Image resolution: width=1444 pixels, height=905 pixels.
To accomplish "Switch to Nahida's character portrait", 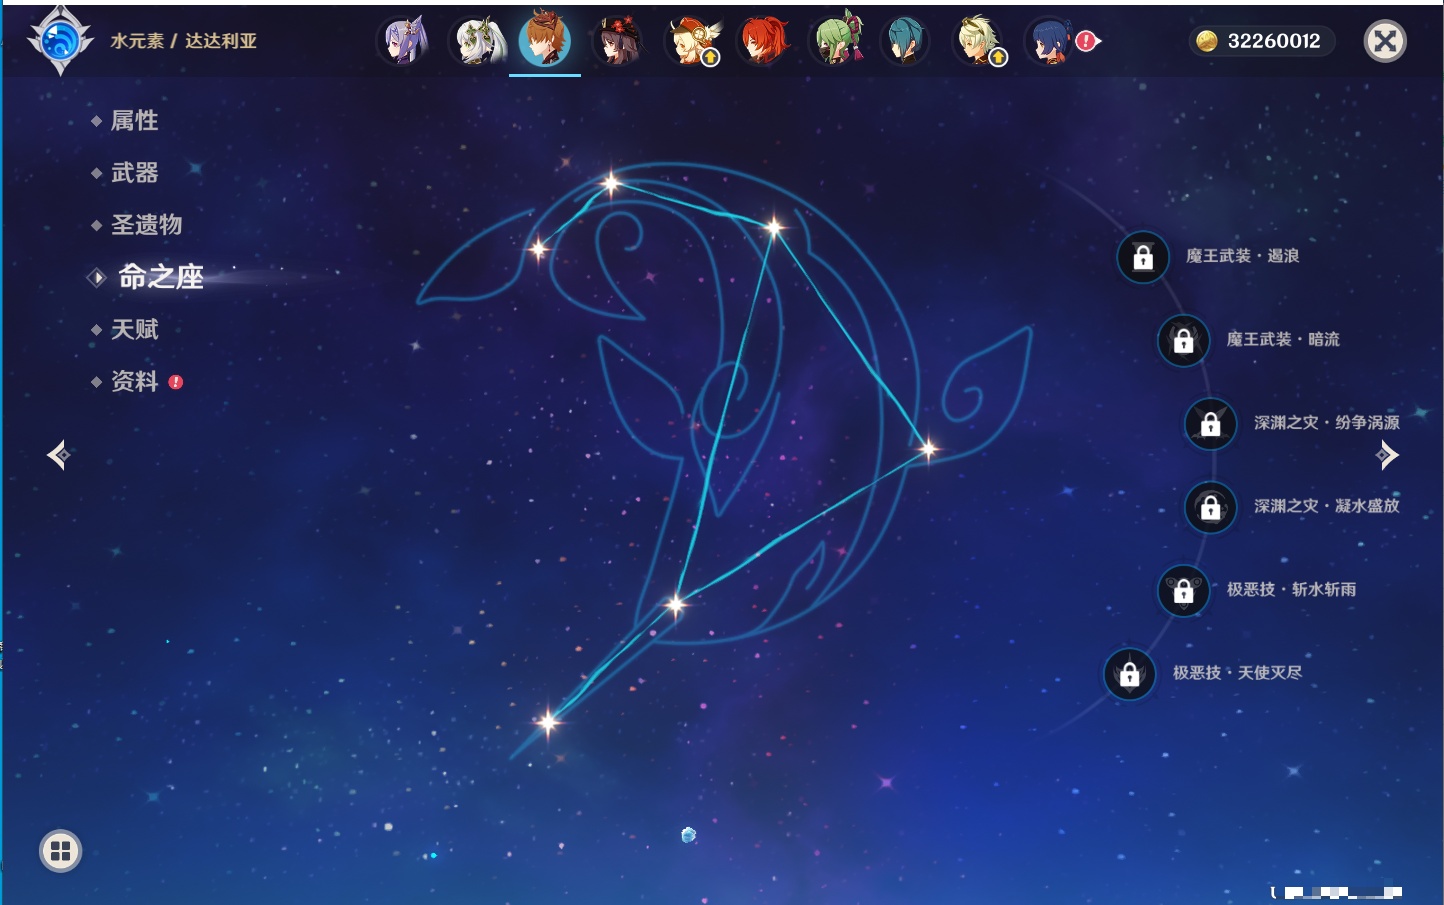I will point(476,42).
